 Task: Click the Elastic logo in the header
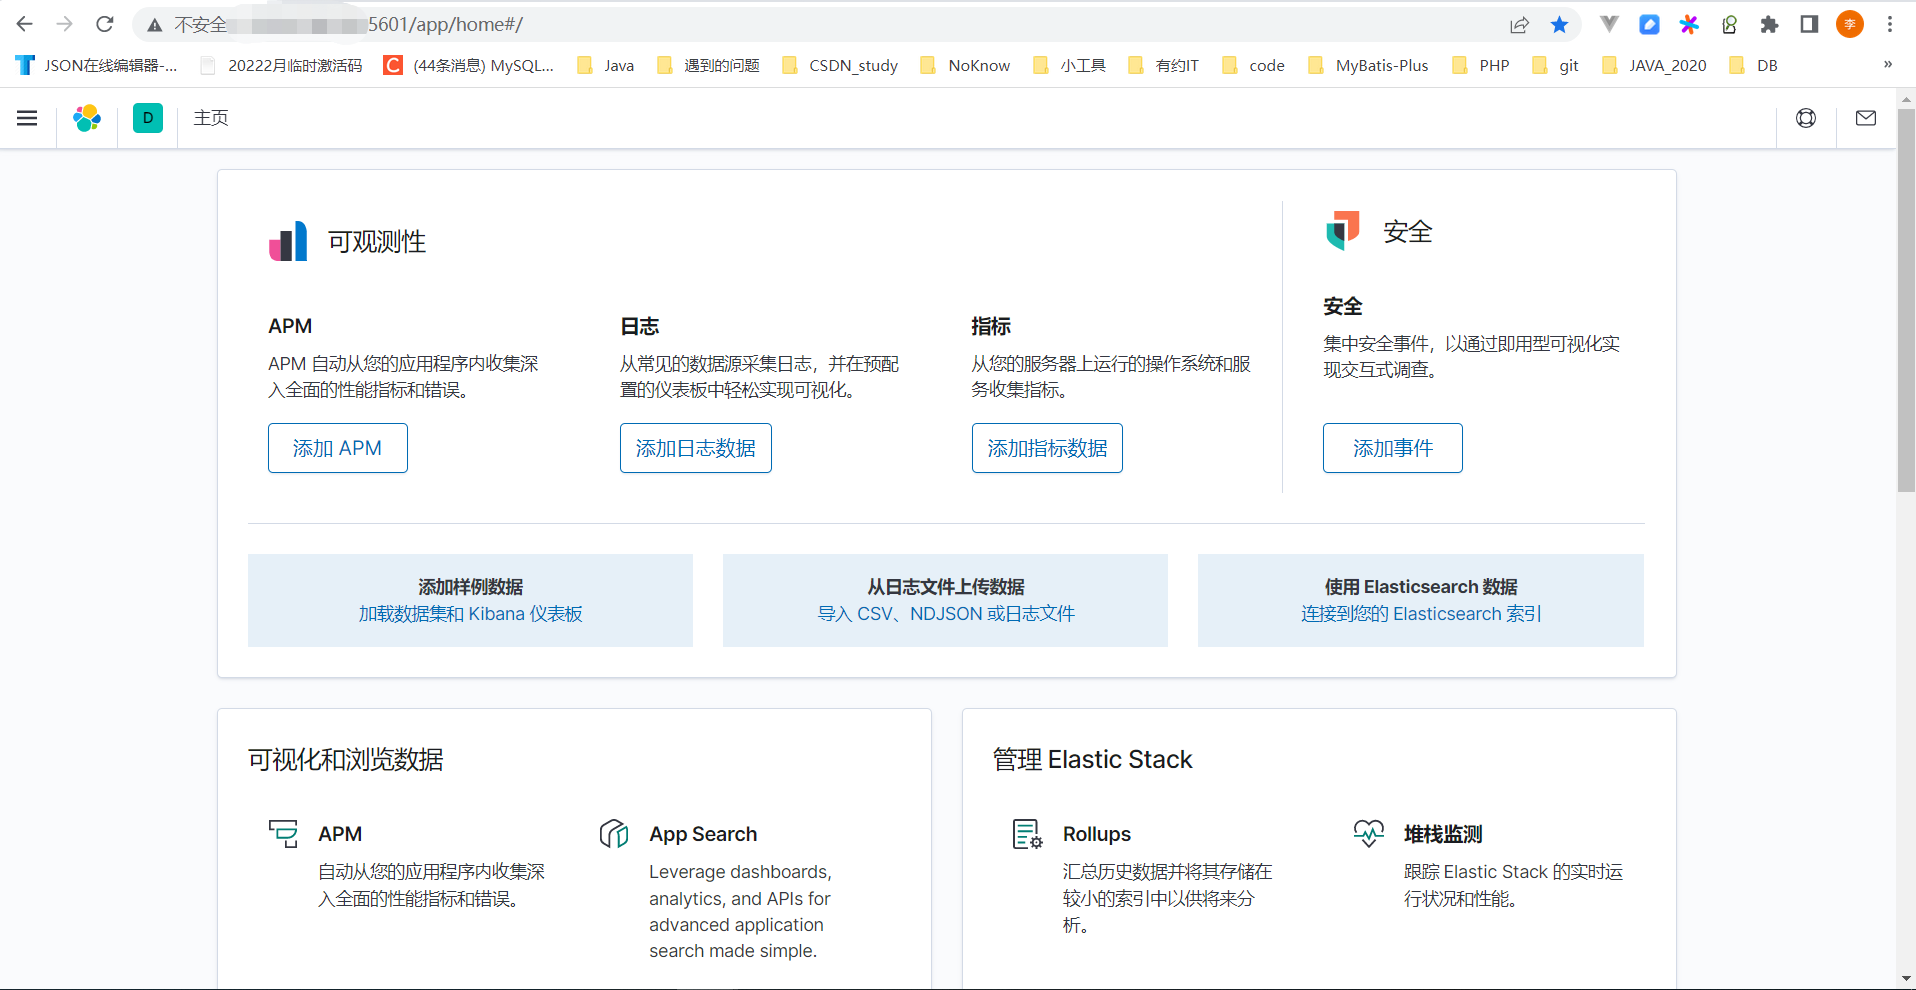[87, 117]
